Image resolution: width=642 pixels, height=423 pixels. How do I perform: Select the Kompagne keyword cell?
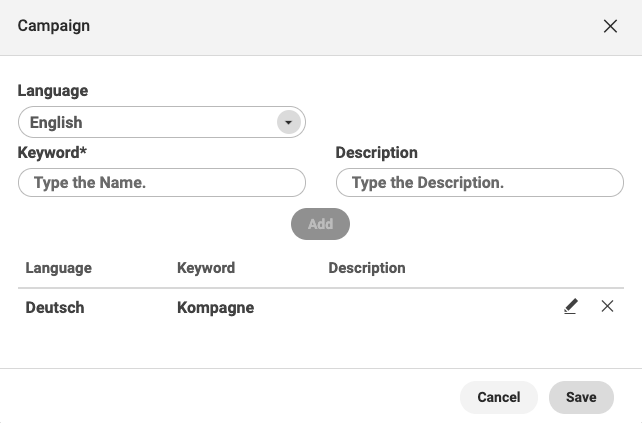pyautogui.click(x=215, y=308)
